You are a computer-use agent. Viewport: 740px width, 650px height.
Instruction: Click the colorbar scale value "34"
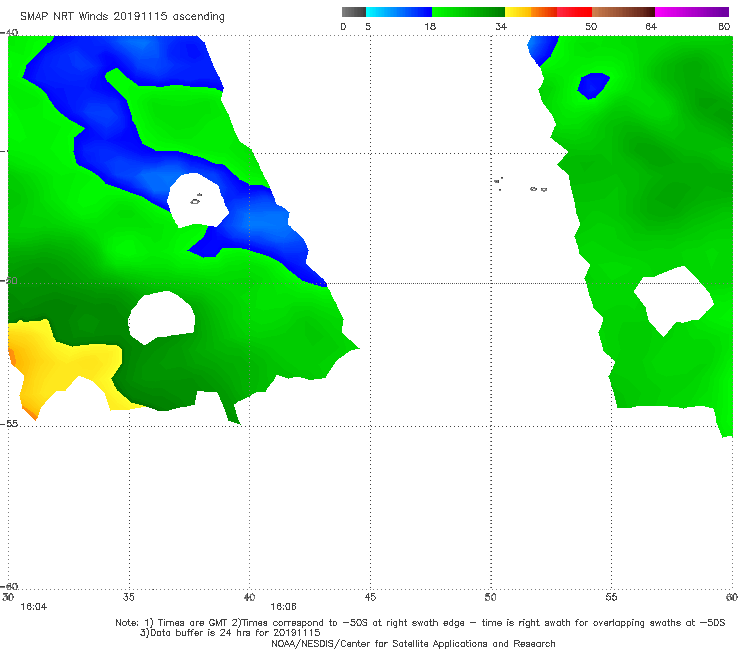501,26
